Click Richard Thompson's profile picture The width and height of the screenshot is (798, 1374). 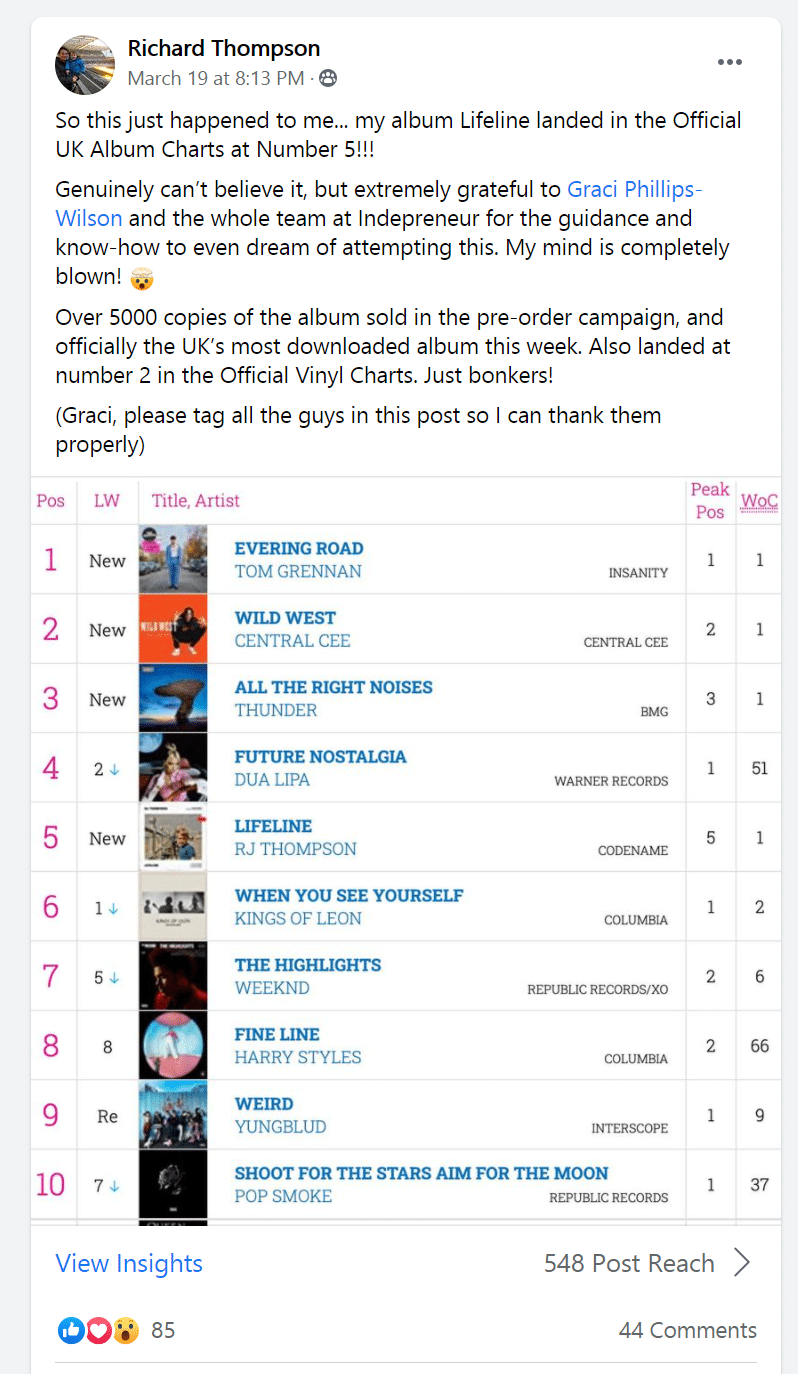coord(85,64)
